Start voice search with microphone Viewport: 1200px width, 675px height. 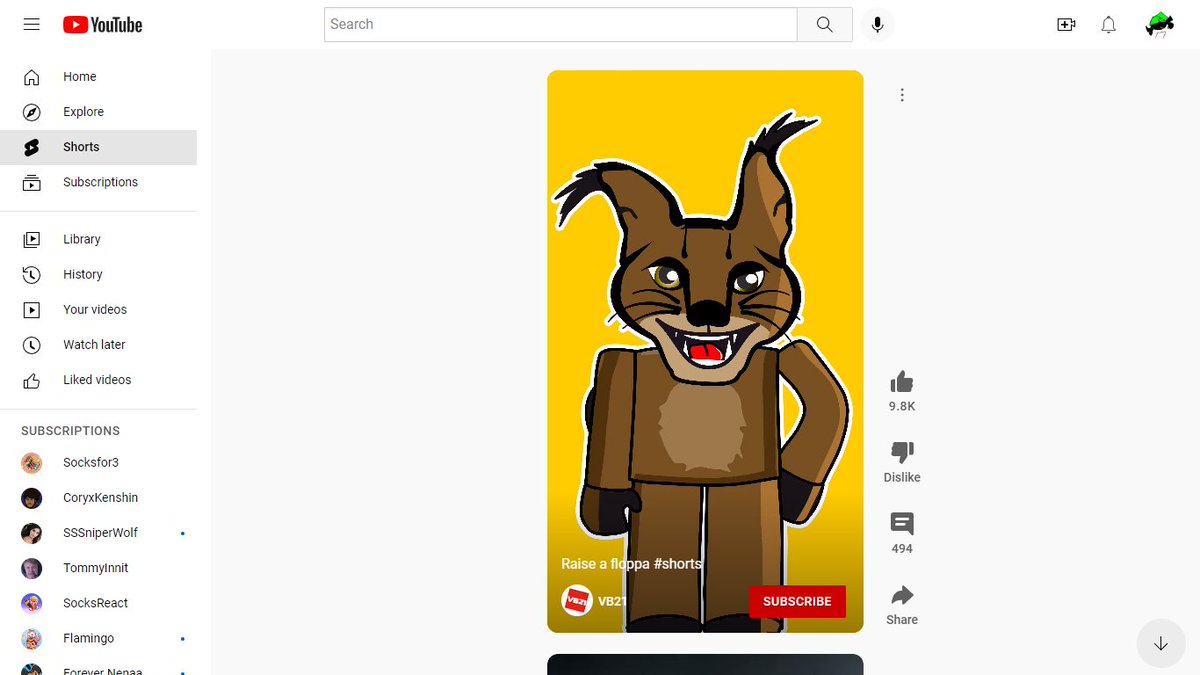tap(878, 25)
